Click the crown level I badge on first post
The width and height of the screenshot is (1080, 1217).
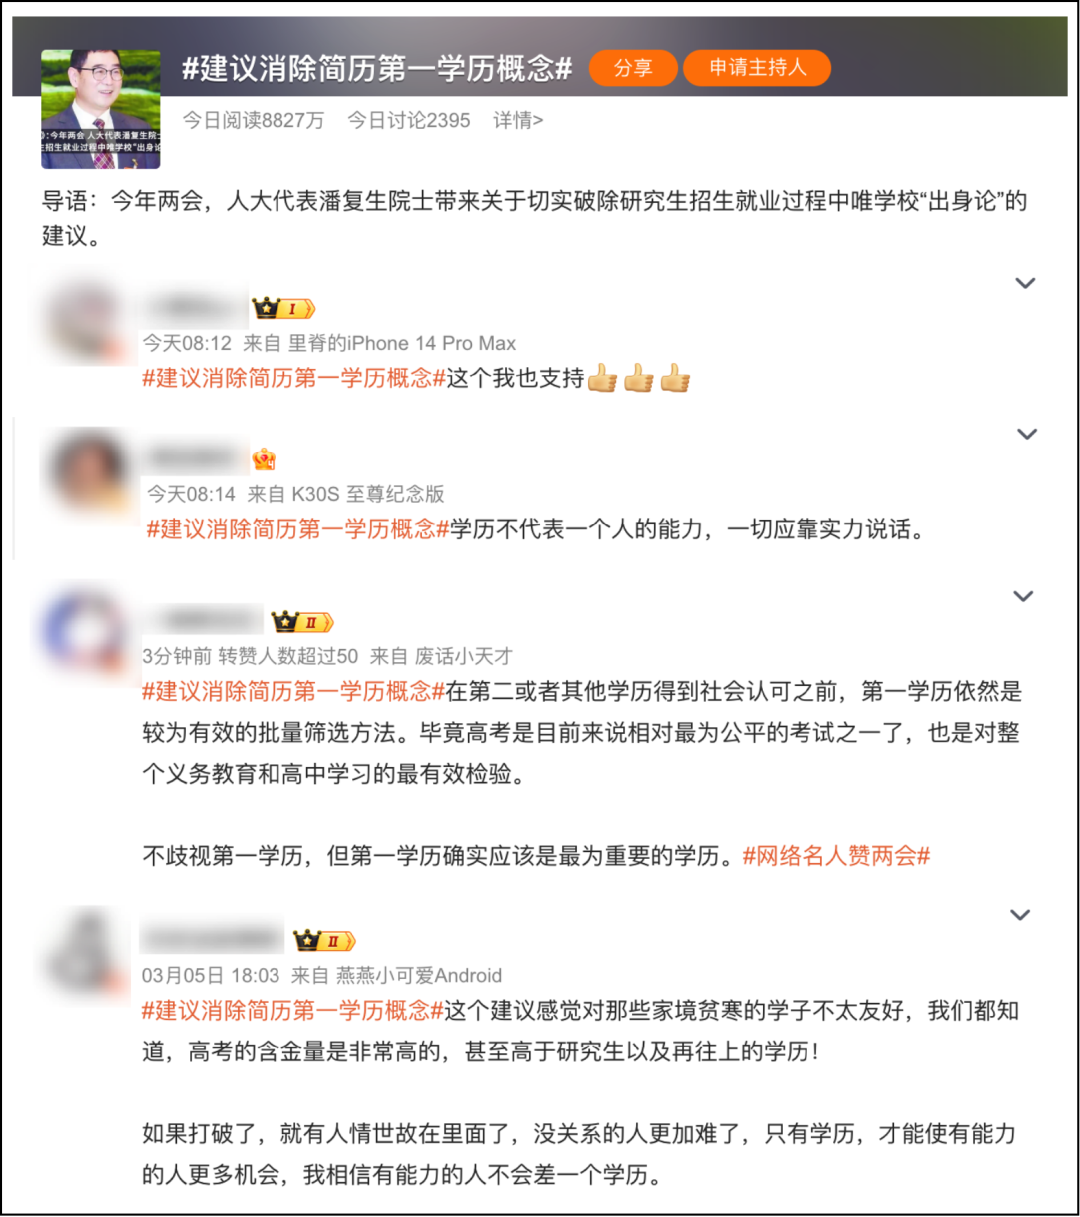tap(283, 309)
